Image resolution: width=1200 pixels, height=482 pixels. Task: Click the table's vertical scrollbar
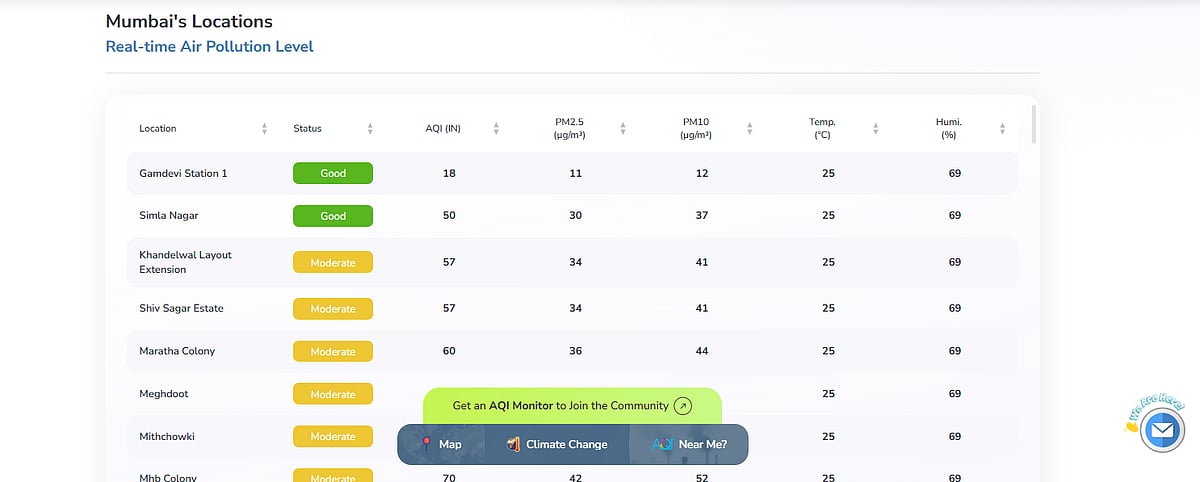(1033, 125)
